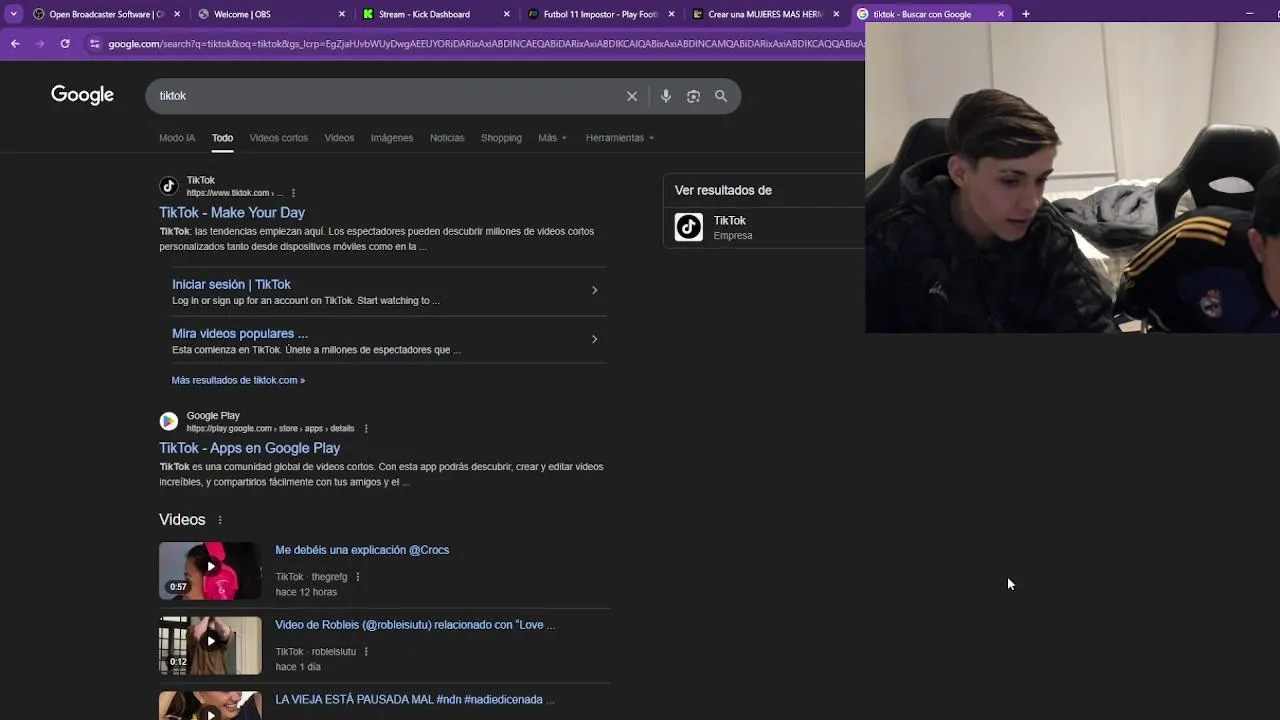Open Video de Robleis result link
1280x720 pixels.
pyautogui.click(x=415, y=625)
